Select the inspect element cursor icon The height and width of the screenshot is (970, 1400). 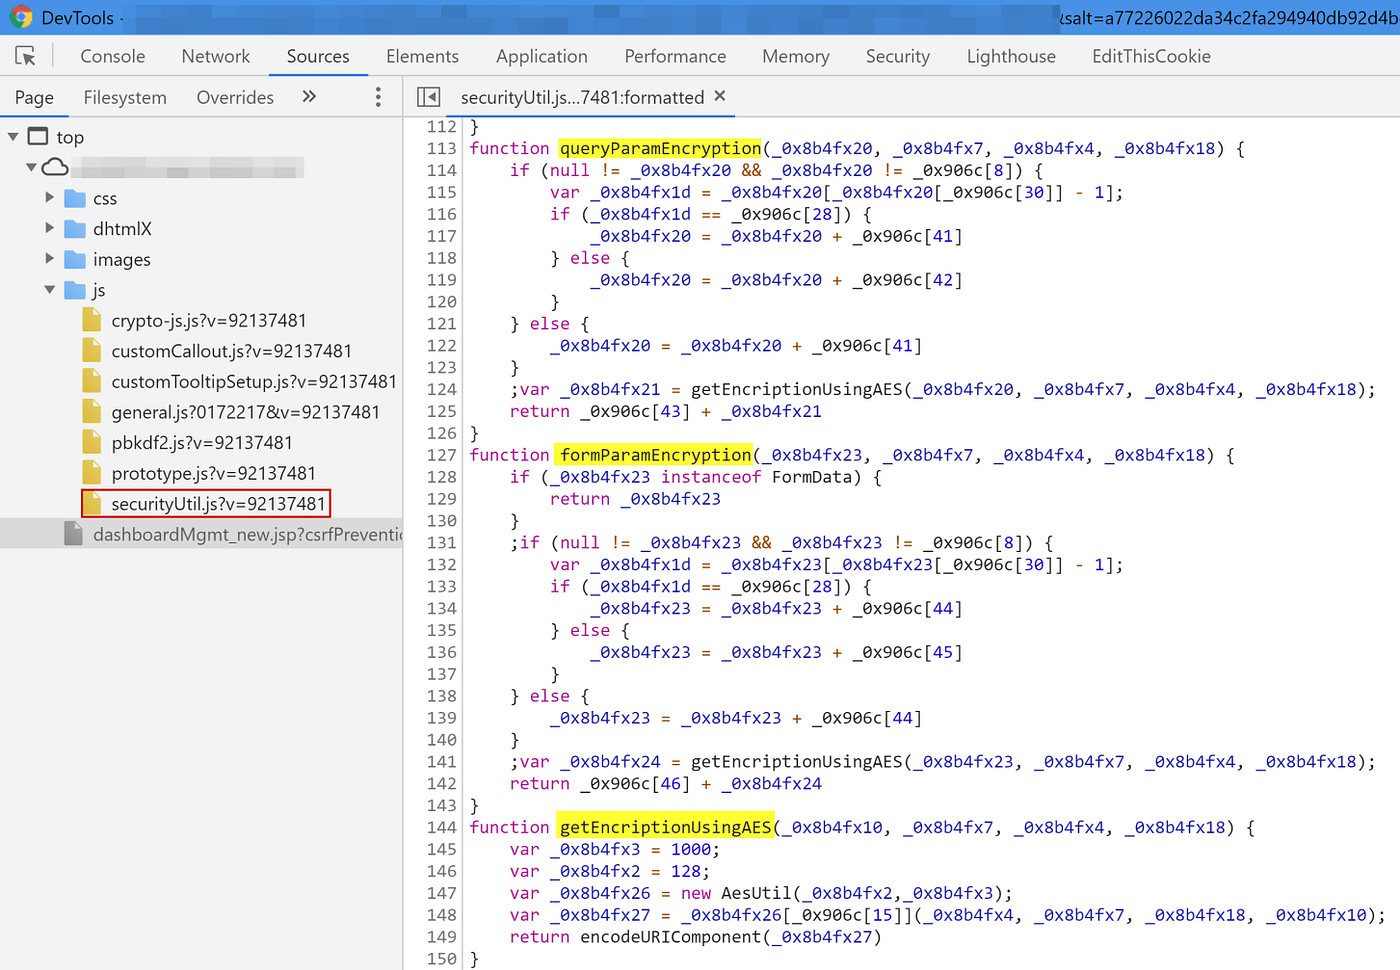point(27,55)
